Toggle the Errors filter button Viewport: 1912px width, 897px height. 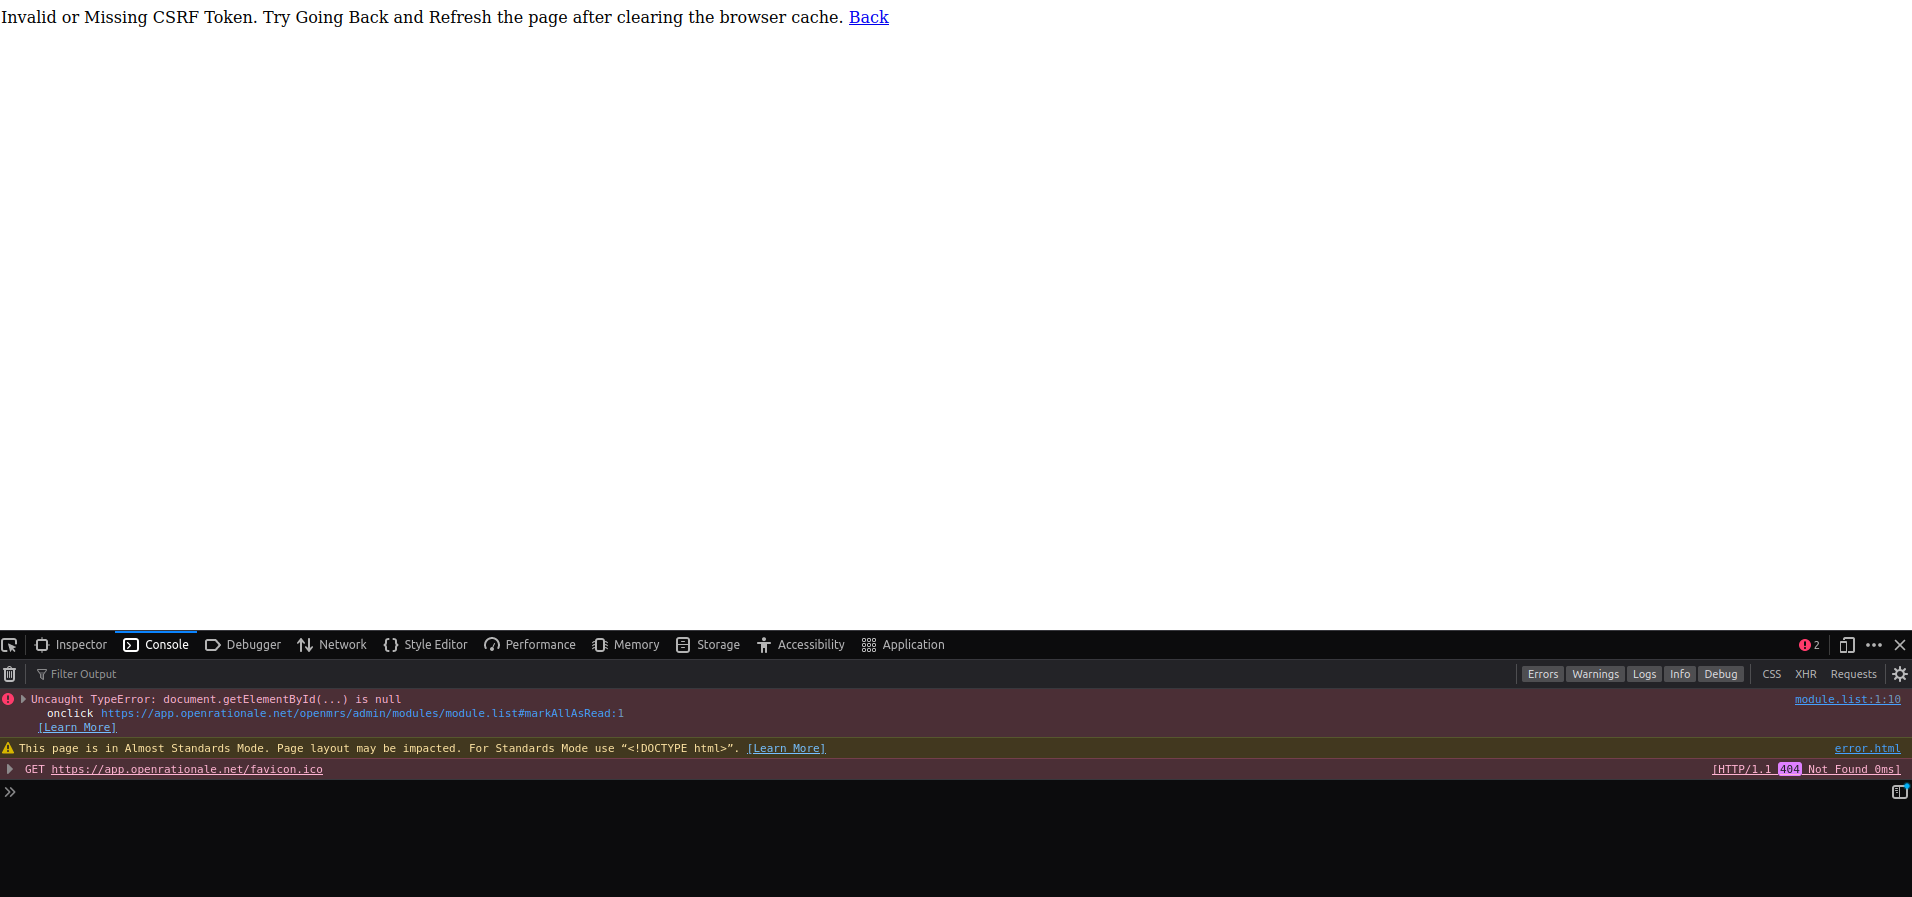pyautogui.click(x=1542, y=674)
